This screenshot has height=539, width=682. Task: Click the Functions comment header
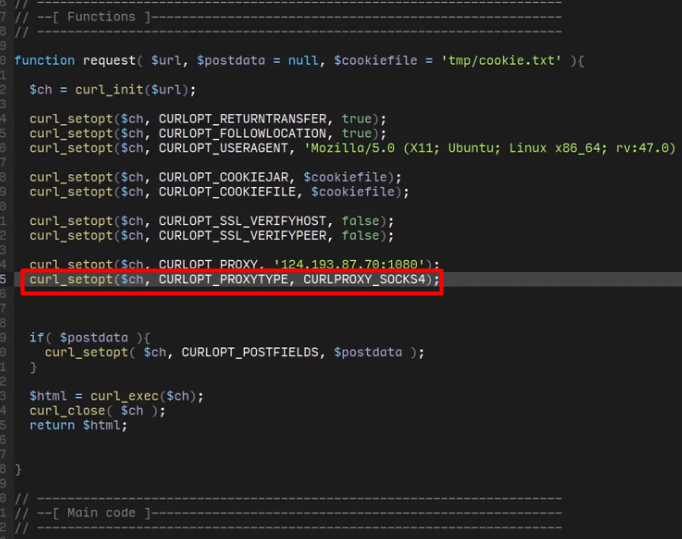(x=101, y=17)
